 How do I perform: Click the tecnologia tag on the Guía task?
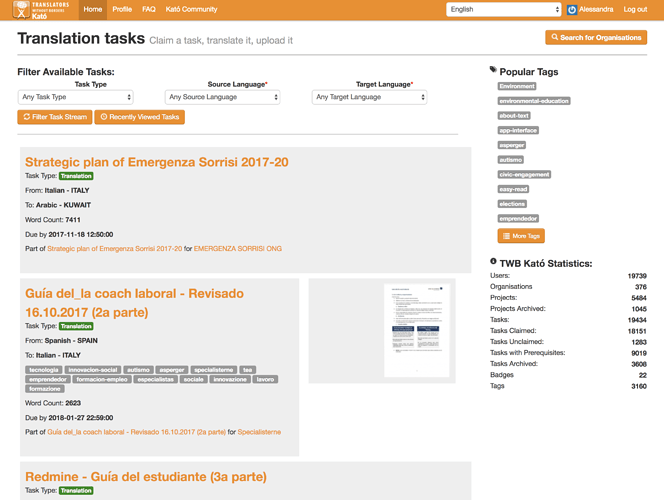44,370
